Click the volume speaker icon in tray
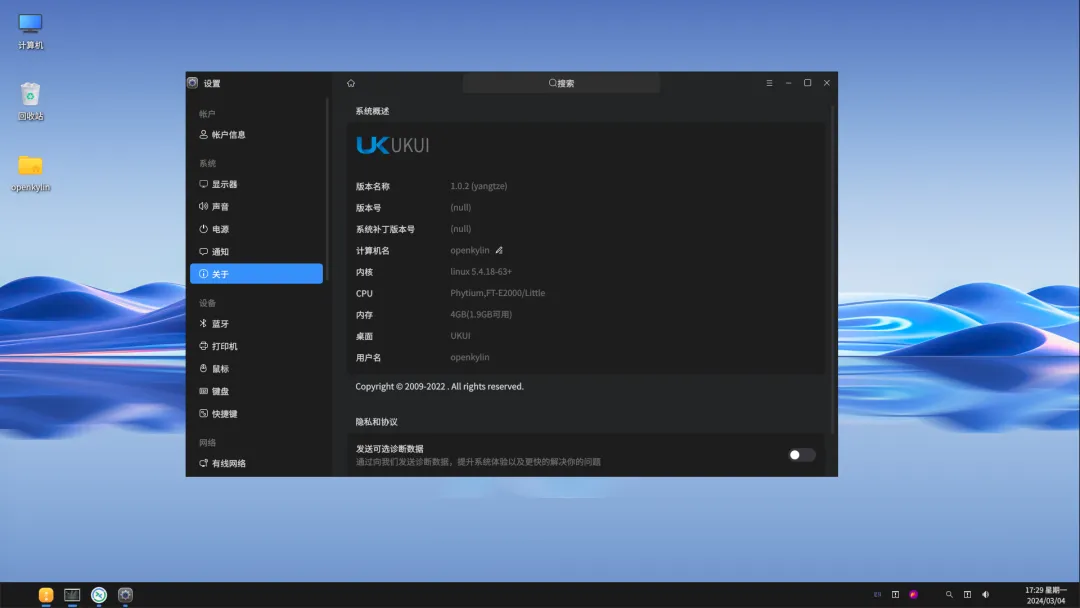This screenshot has width=1080, height=608. 986,595
